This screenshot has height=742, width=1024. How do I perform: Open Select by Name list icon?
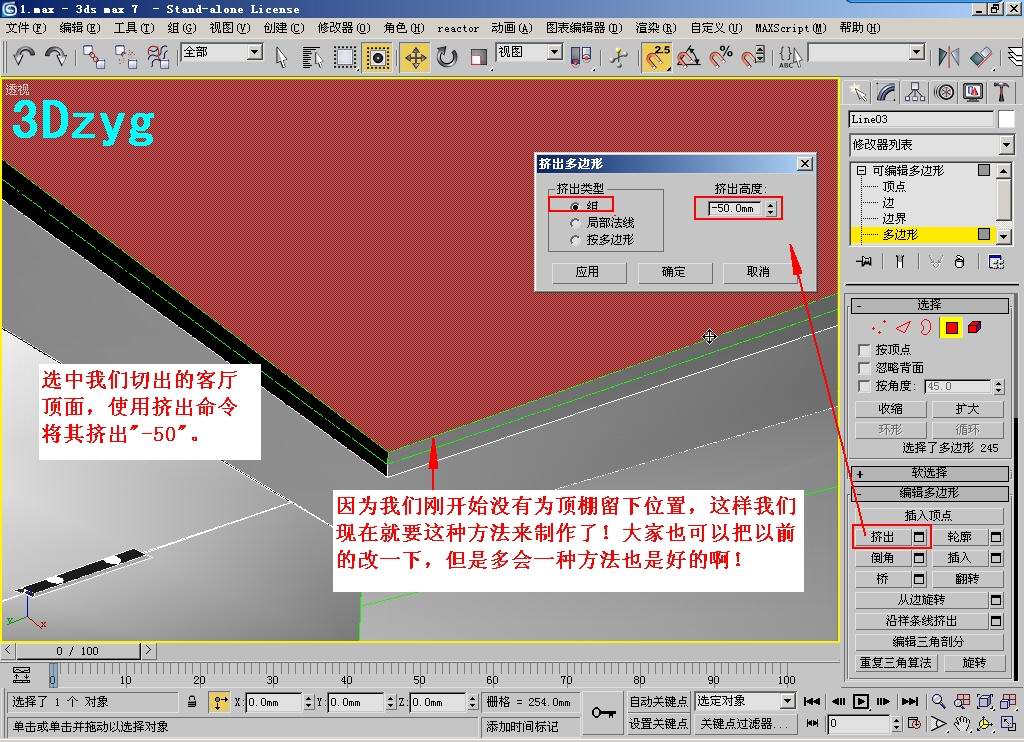pyautogui.click(x=313, y=57)
